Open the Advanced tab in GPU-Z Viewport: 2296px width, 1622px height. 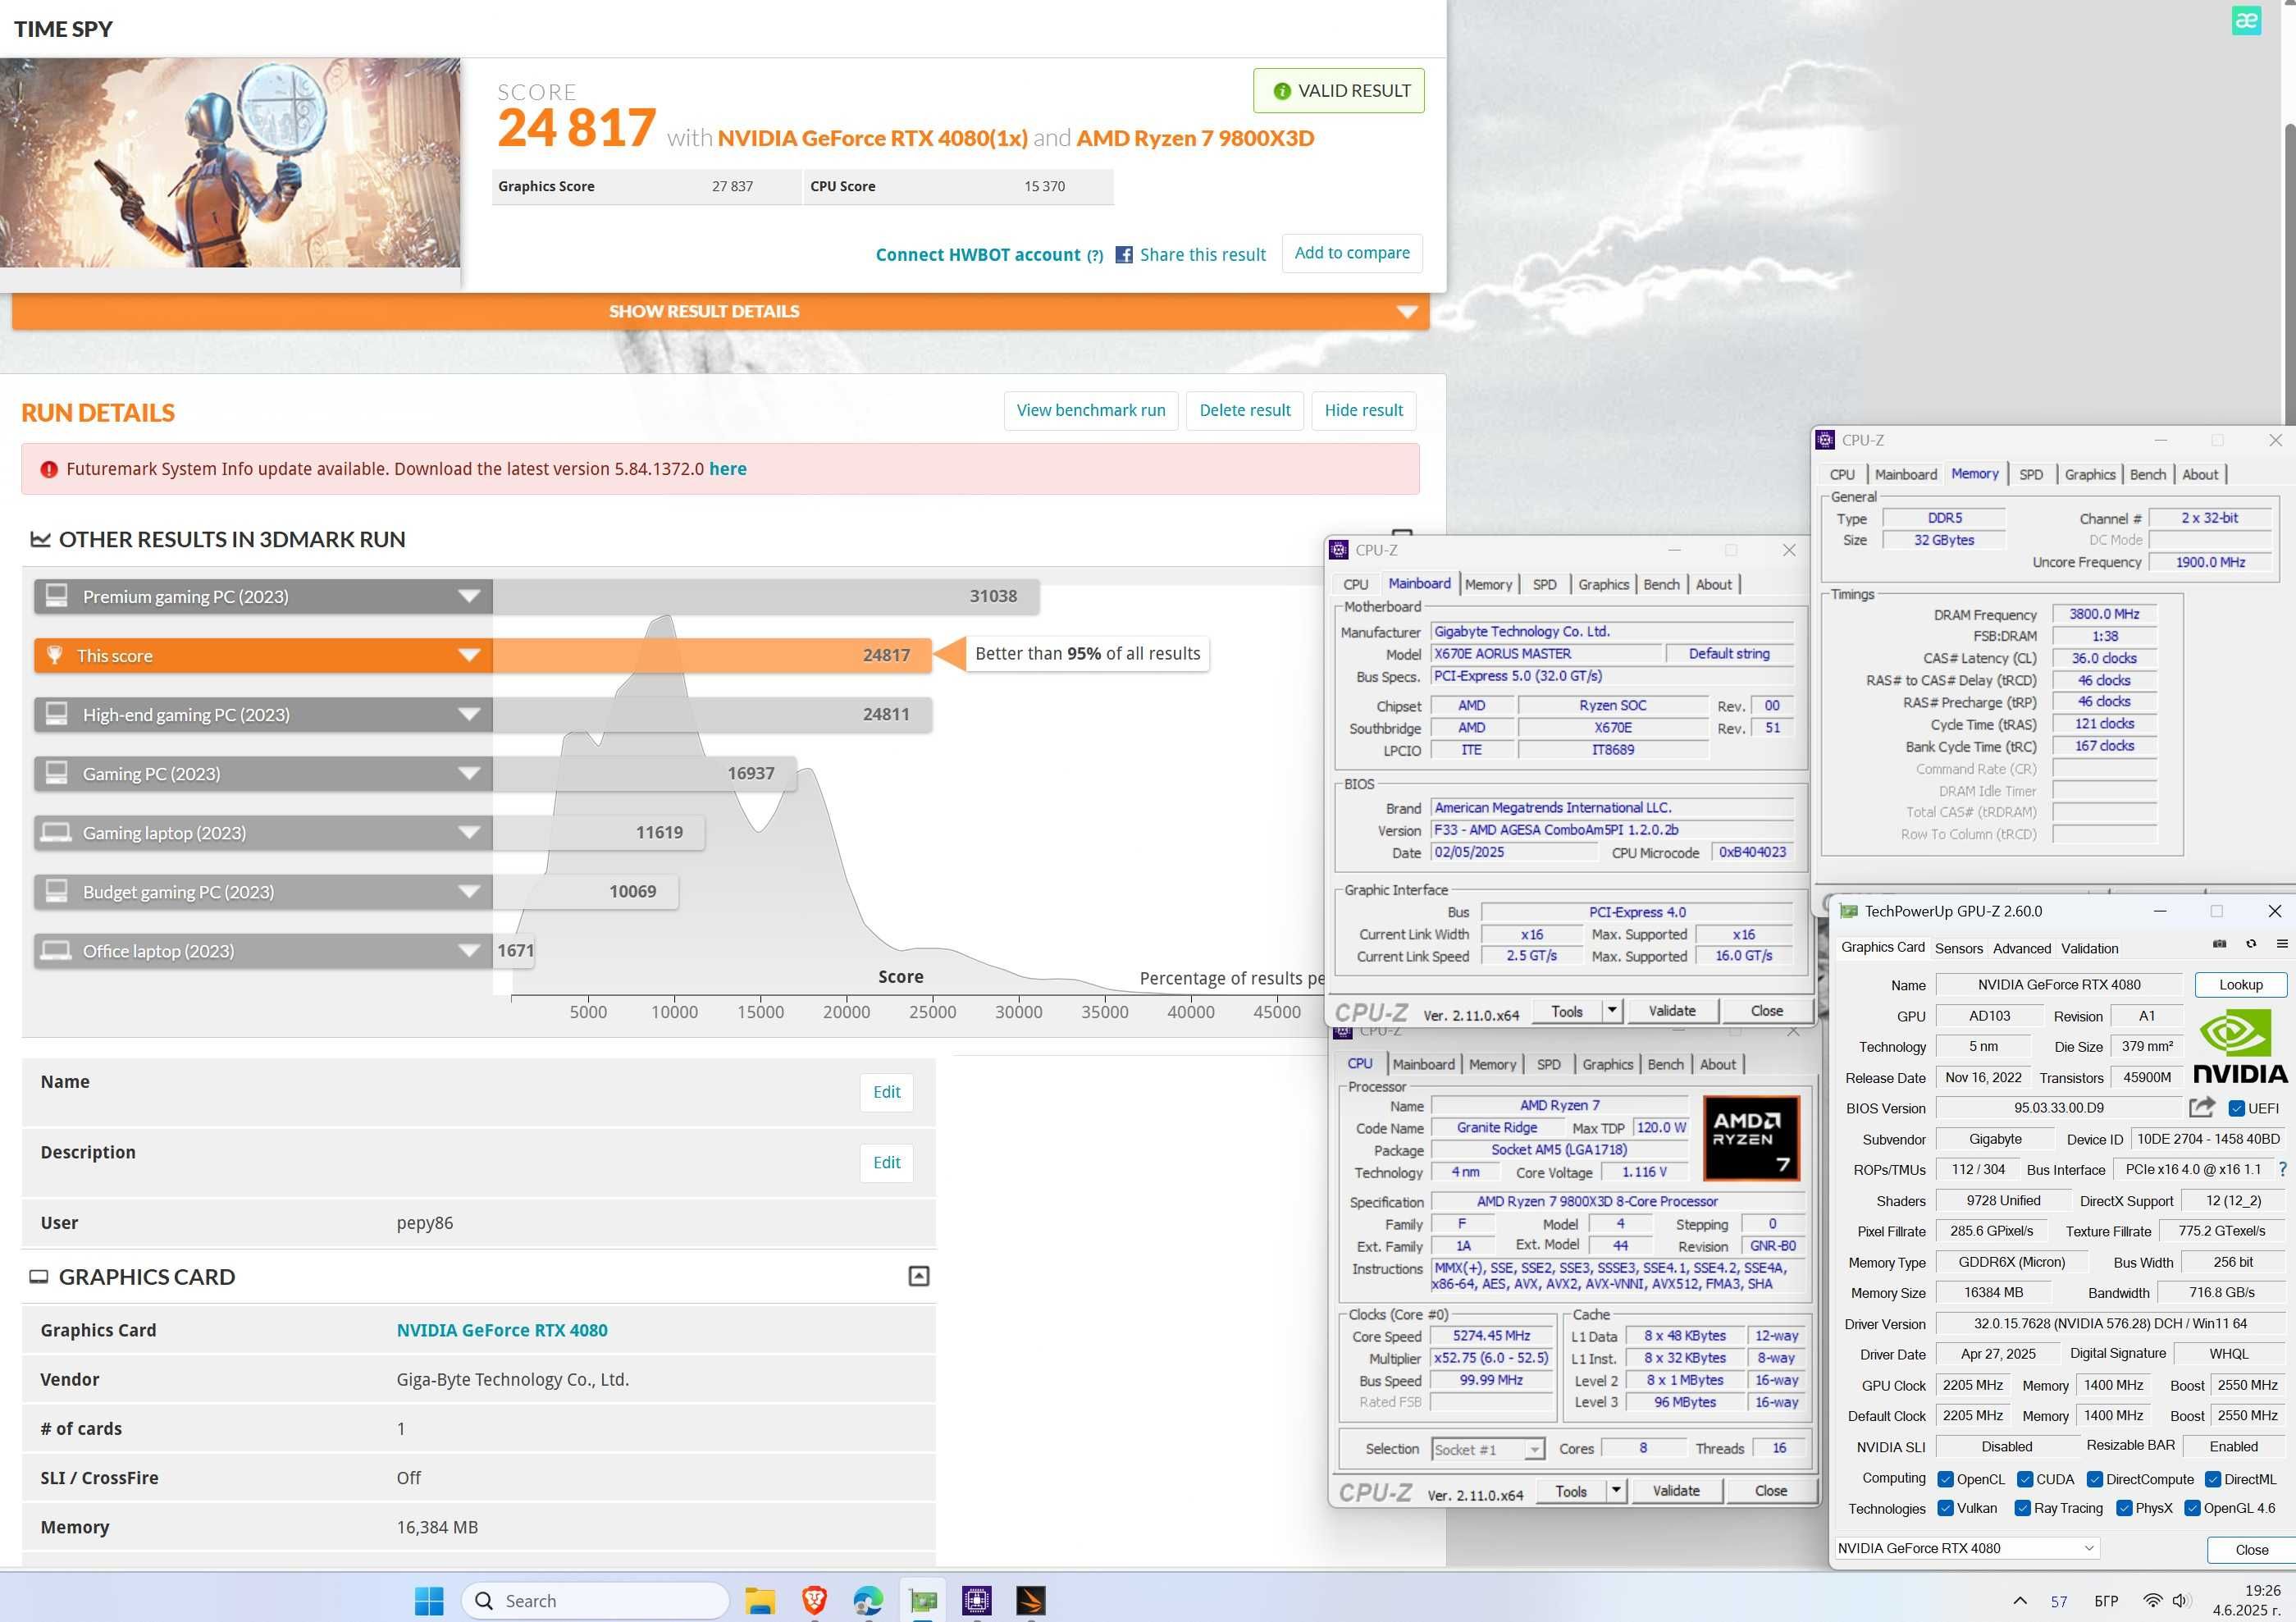tap(2021, 948)
